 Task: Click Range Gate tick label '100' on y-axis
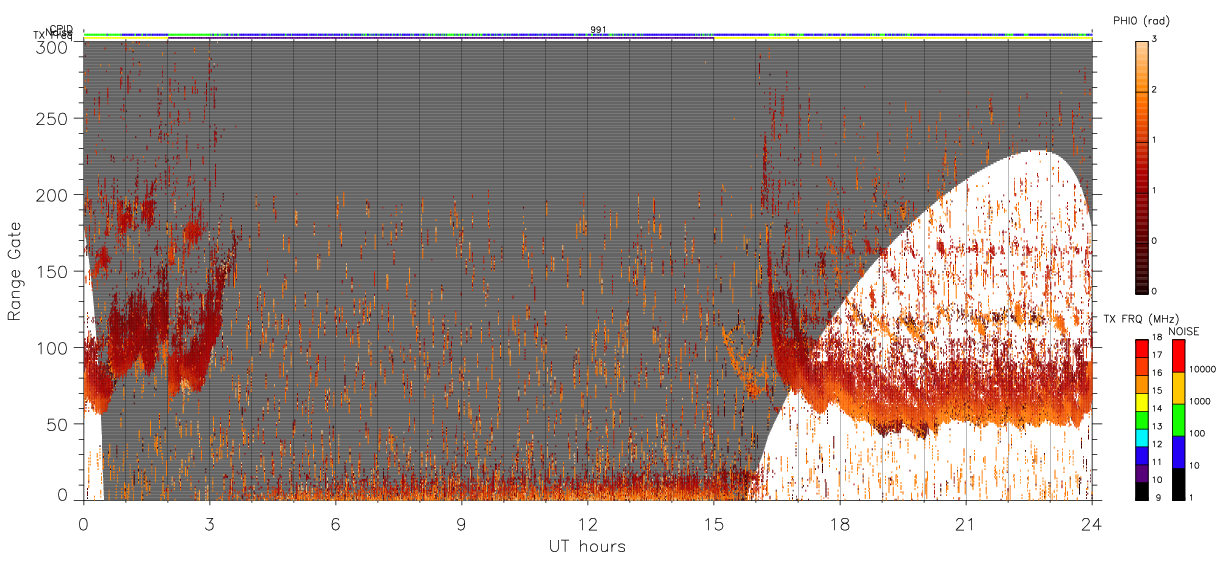click(54, 348)
